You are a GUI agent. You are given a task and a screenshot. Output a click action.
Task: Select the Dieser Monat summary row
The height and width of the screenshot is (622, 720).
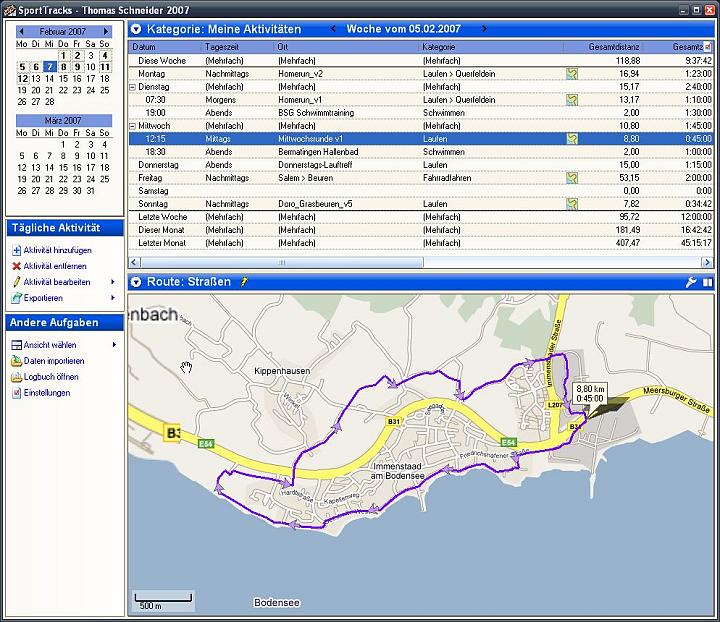click(421, 230)
